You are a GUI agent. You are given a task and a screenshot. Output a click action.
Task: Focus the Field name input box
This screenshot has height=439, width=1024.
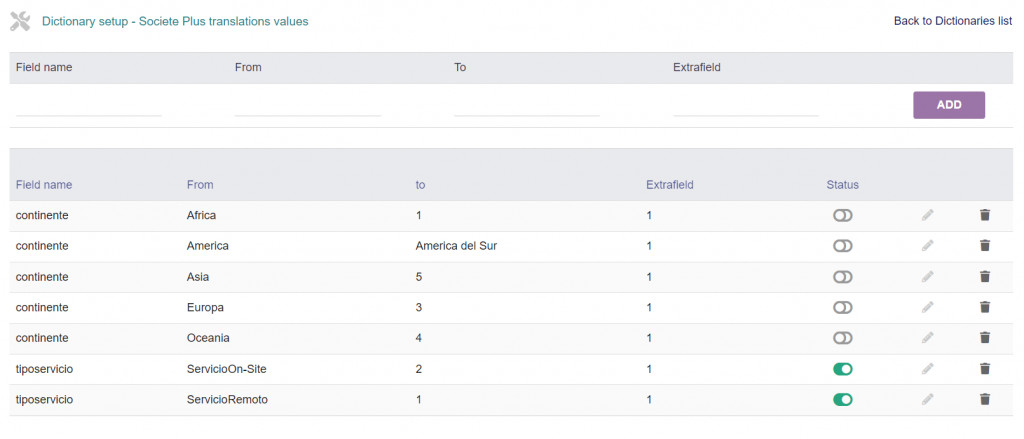tap(88, 105)
